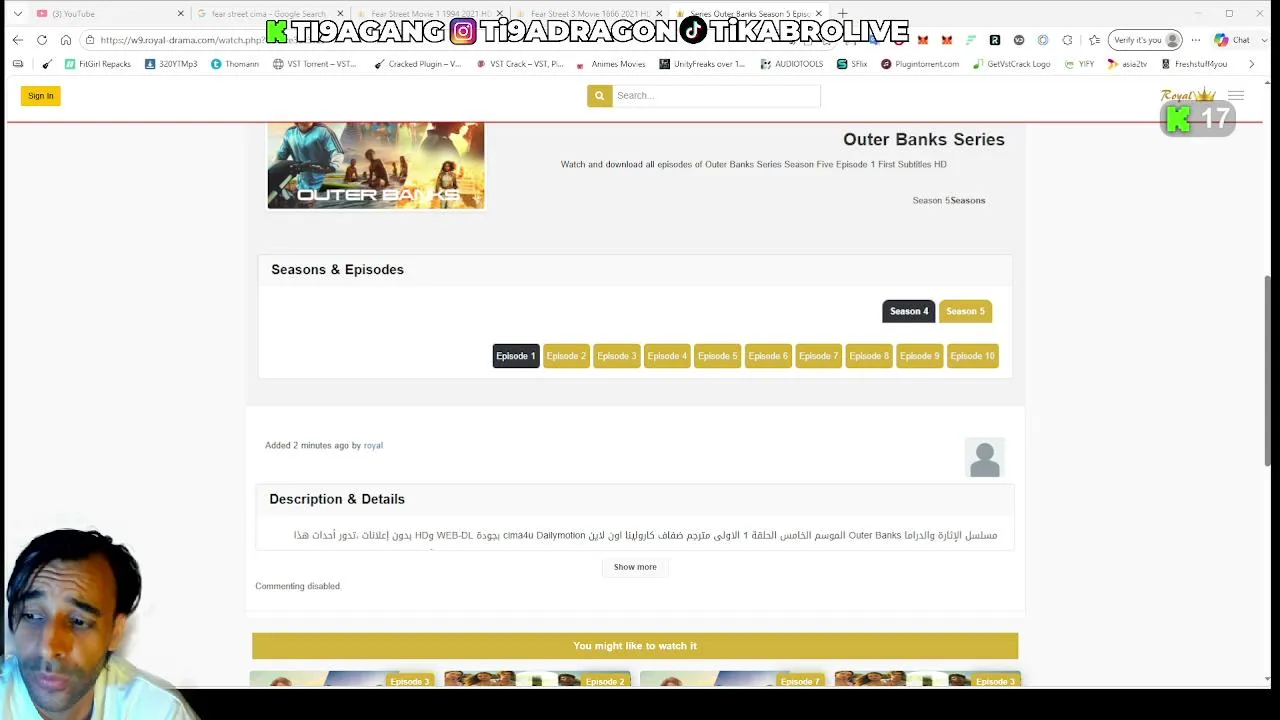Expand the bookmarks bar overflow chevron

(1251, 64)
